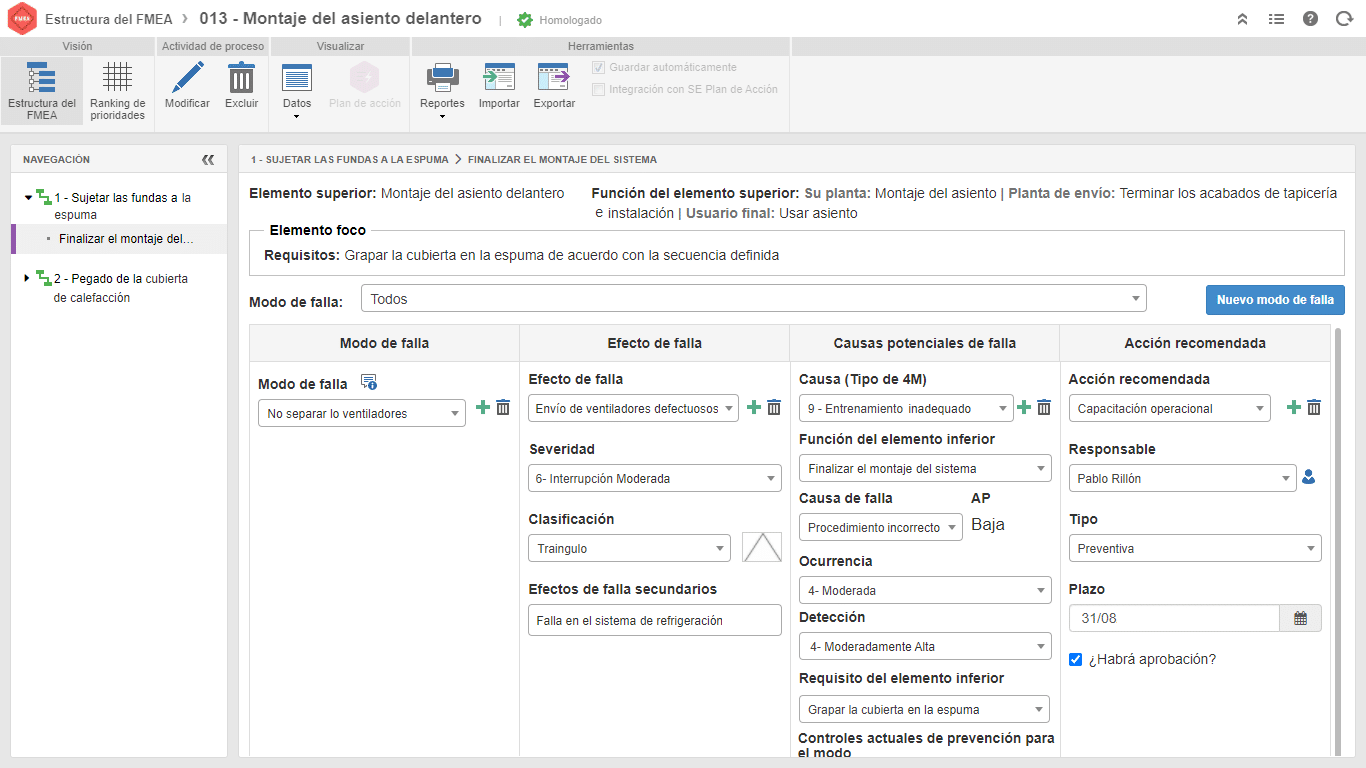Viewport: 1366px width, 768px height.
Task: Open Ranking de prioridades view
Action: 117,91
